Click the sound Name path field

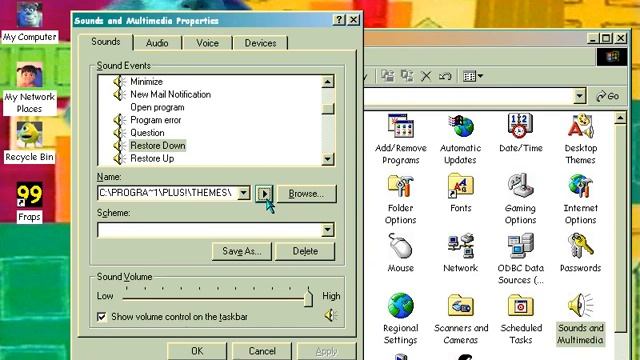click(167, 193)
